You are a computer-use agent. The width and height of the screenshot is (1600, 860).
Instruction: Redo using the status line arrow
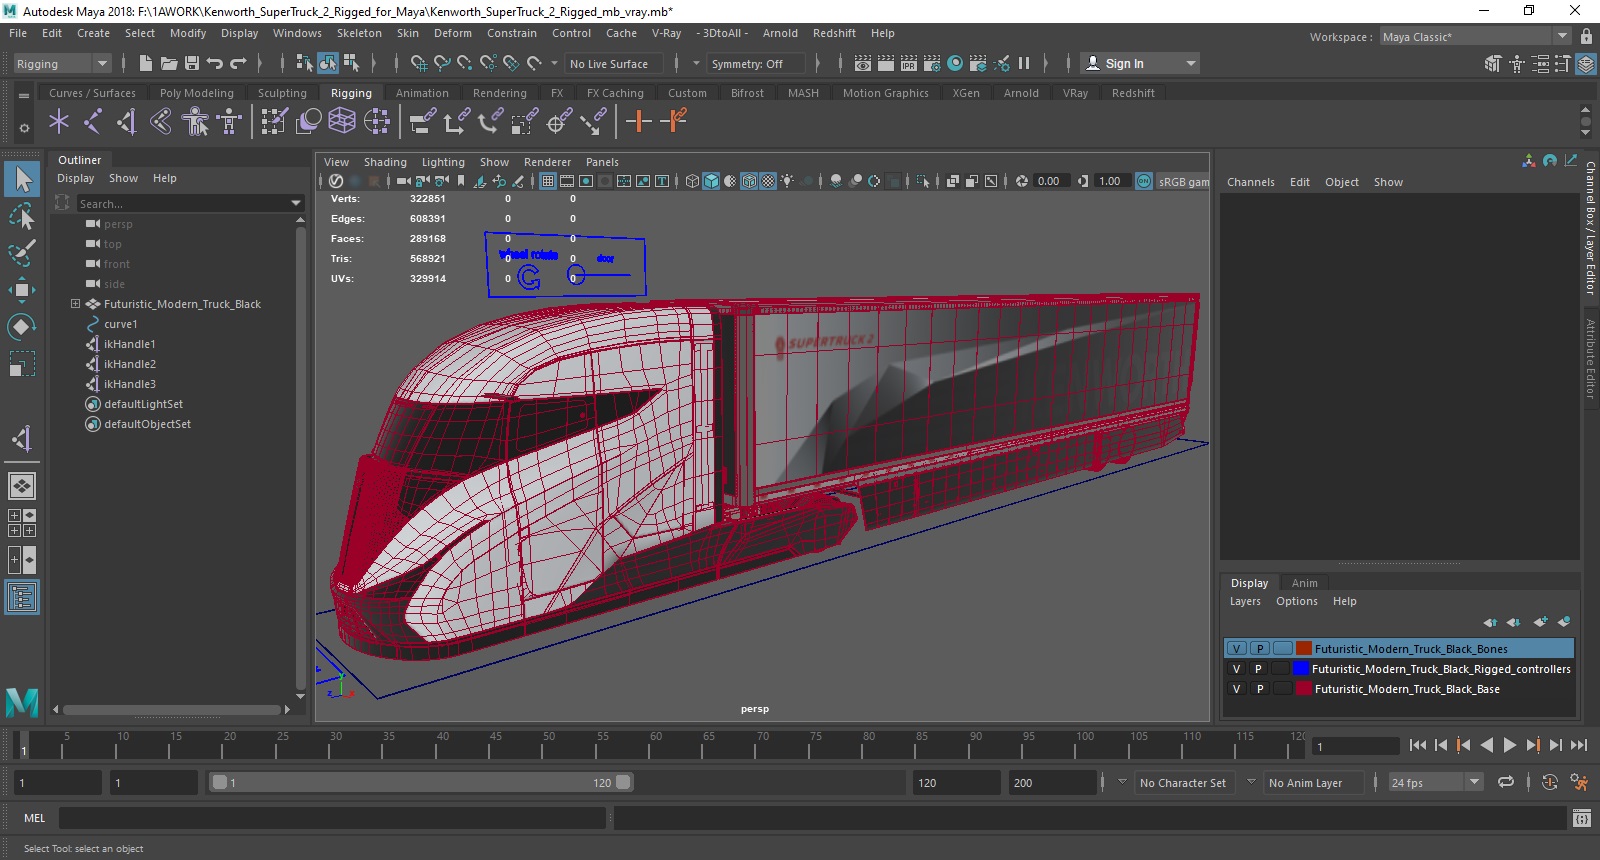238,63
